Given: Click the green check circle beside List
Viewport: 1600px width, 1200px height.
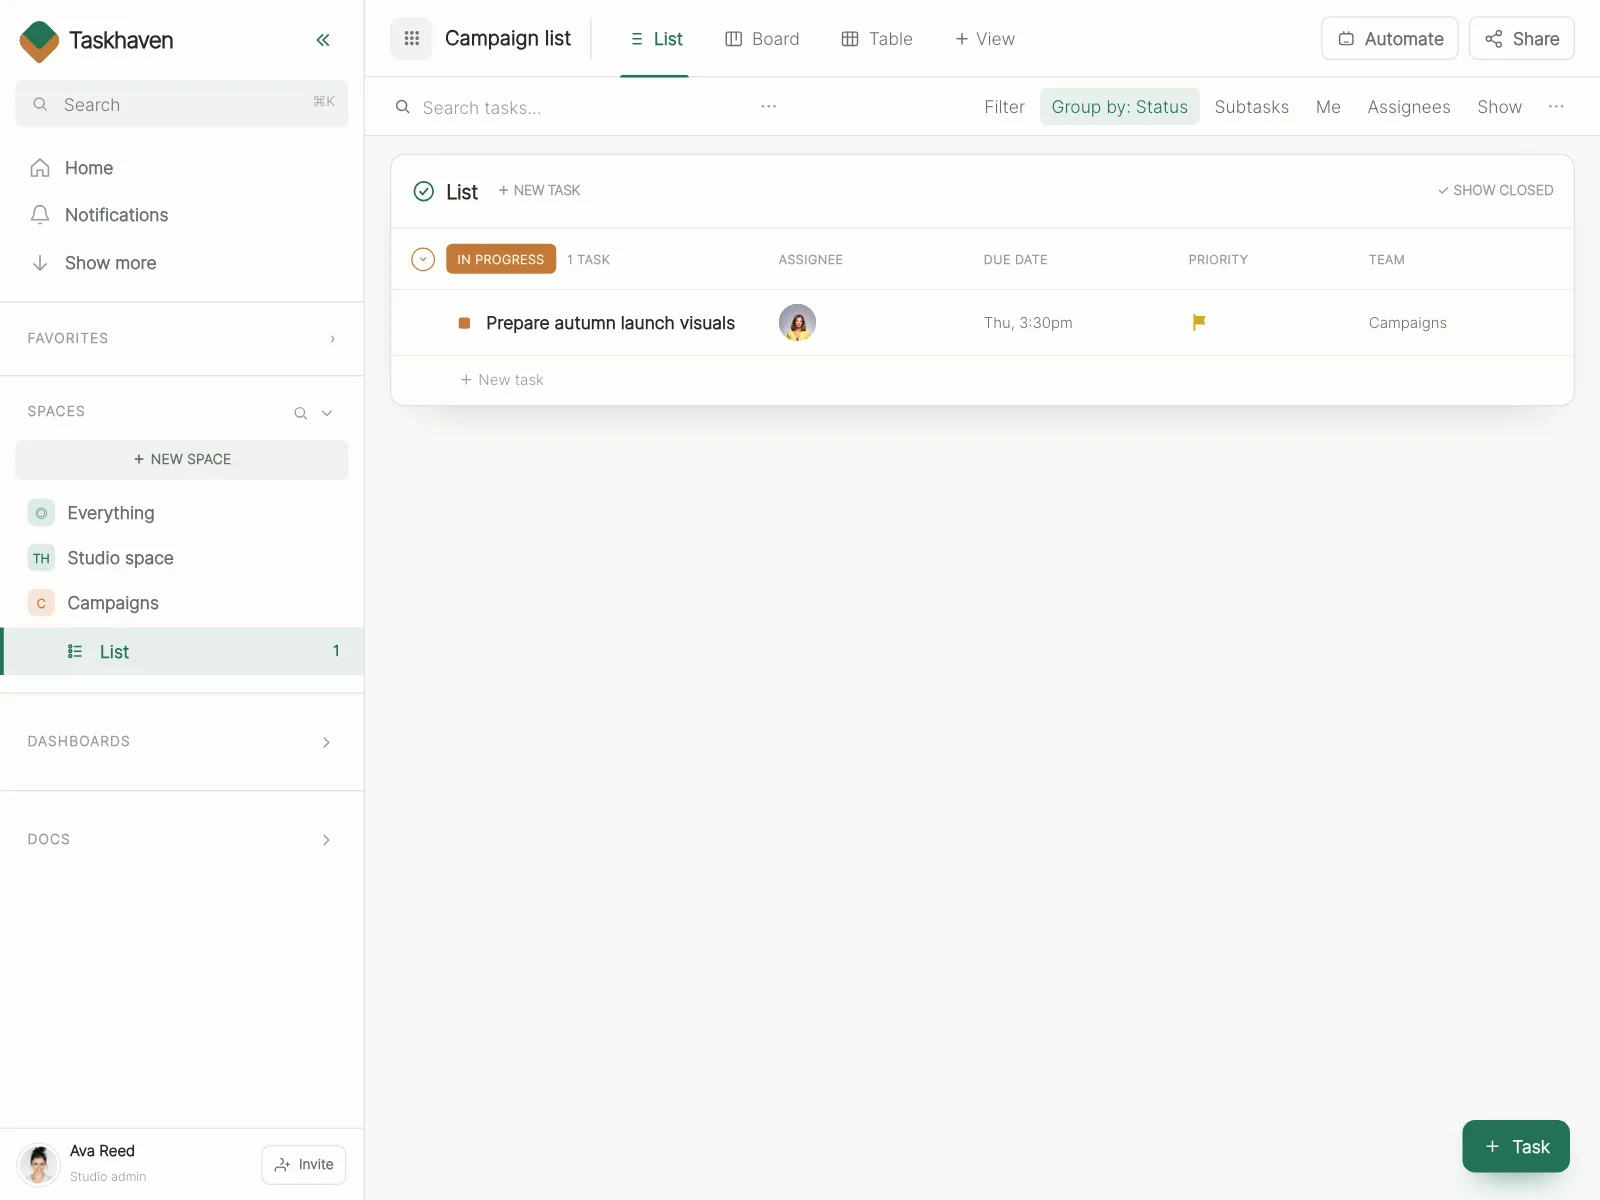Looking at the screenshot, I should (424, 191).
